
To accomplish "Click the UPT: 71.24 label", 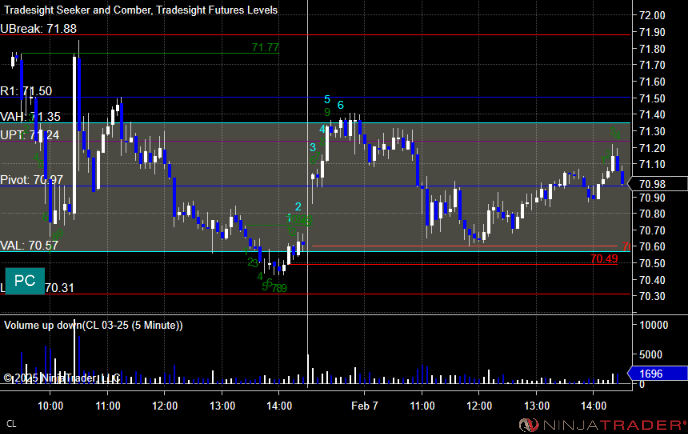I will pos(30,135).
